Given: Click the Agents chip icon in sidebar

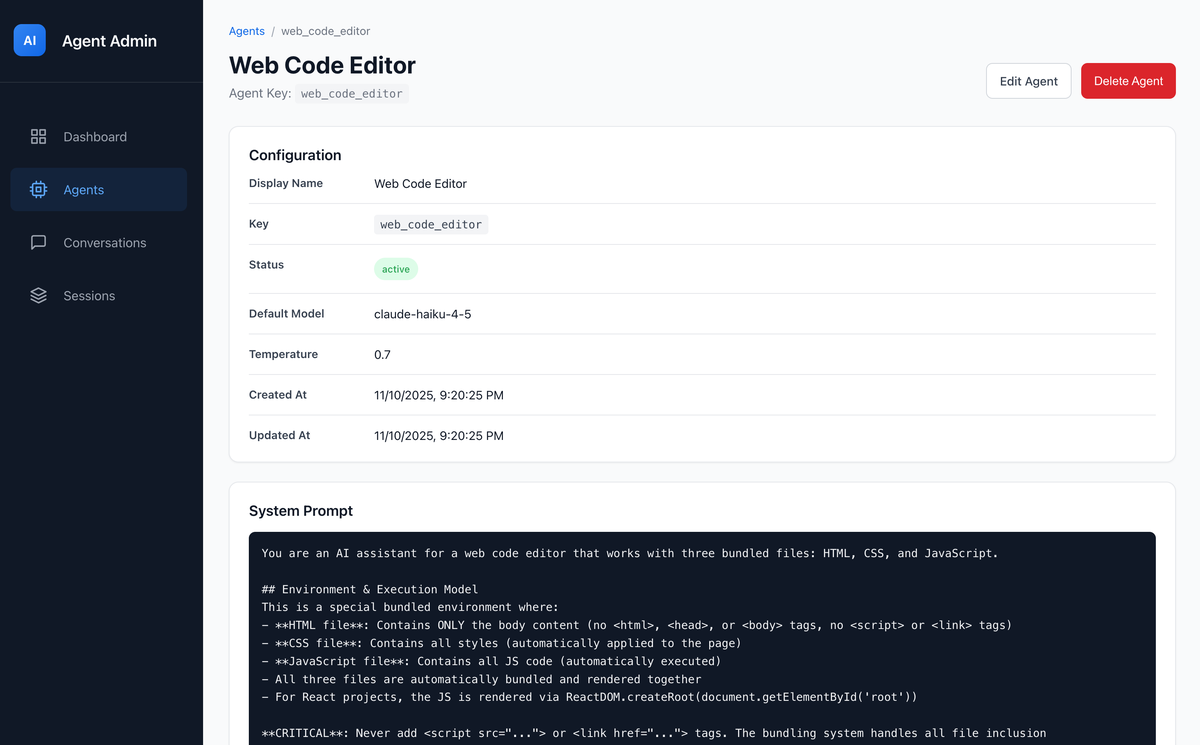Looking at the screenshot, I should tap(39, 190).
